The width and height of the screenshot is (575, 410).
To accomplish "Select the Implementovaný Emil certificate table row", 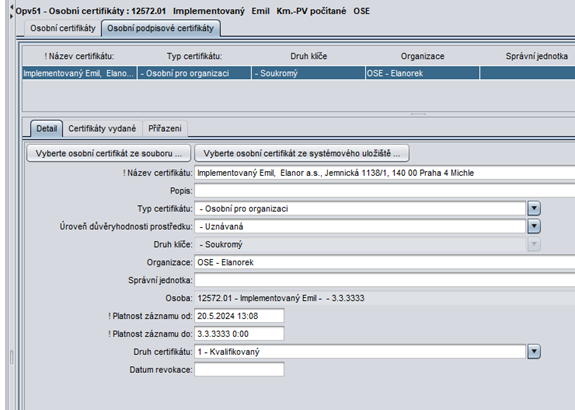I will [x=299, y=73].
